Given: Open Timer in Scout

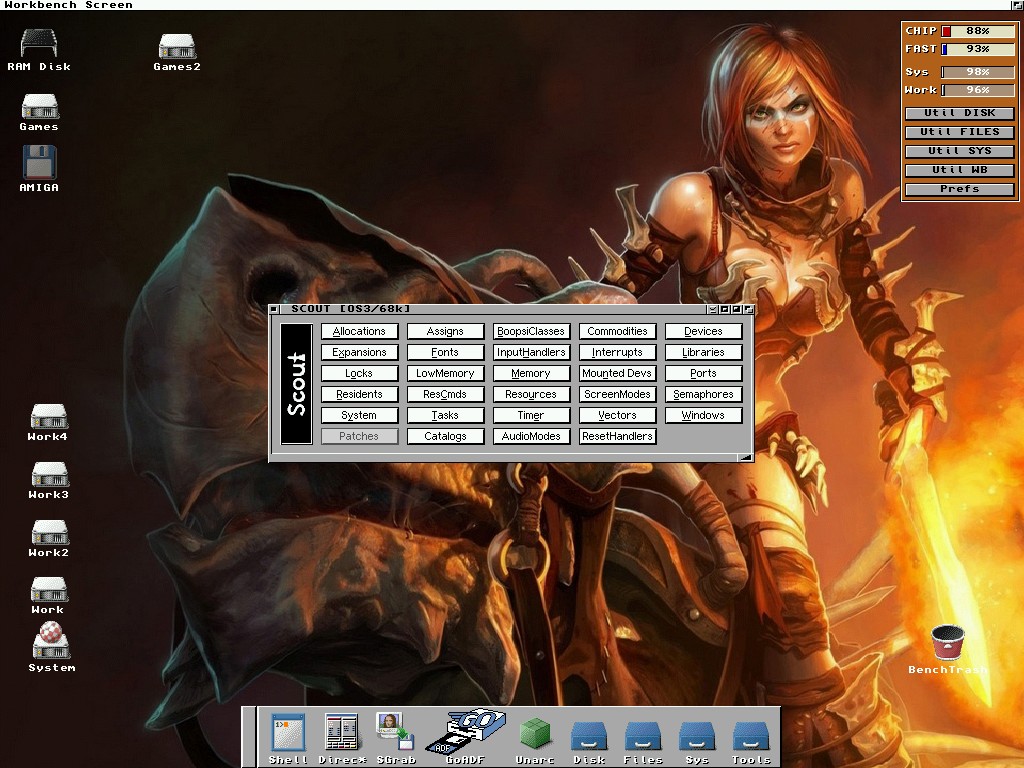Looking at the screenshot, I should tap(531, 415).
